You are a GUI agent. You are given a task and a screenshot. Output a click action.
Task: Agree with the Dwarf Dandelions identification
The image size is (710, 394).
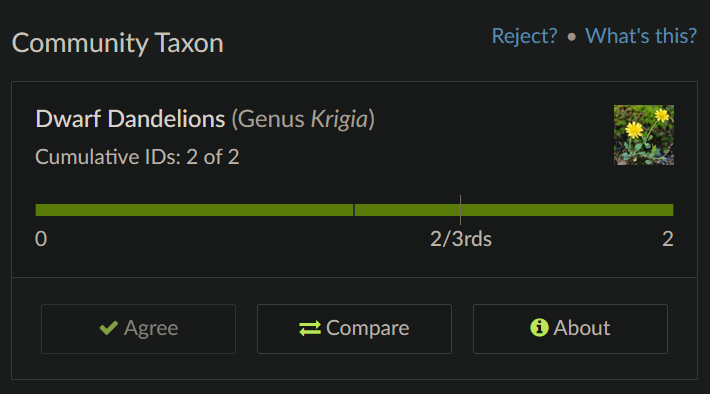pos(138,329)
